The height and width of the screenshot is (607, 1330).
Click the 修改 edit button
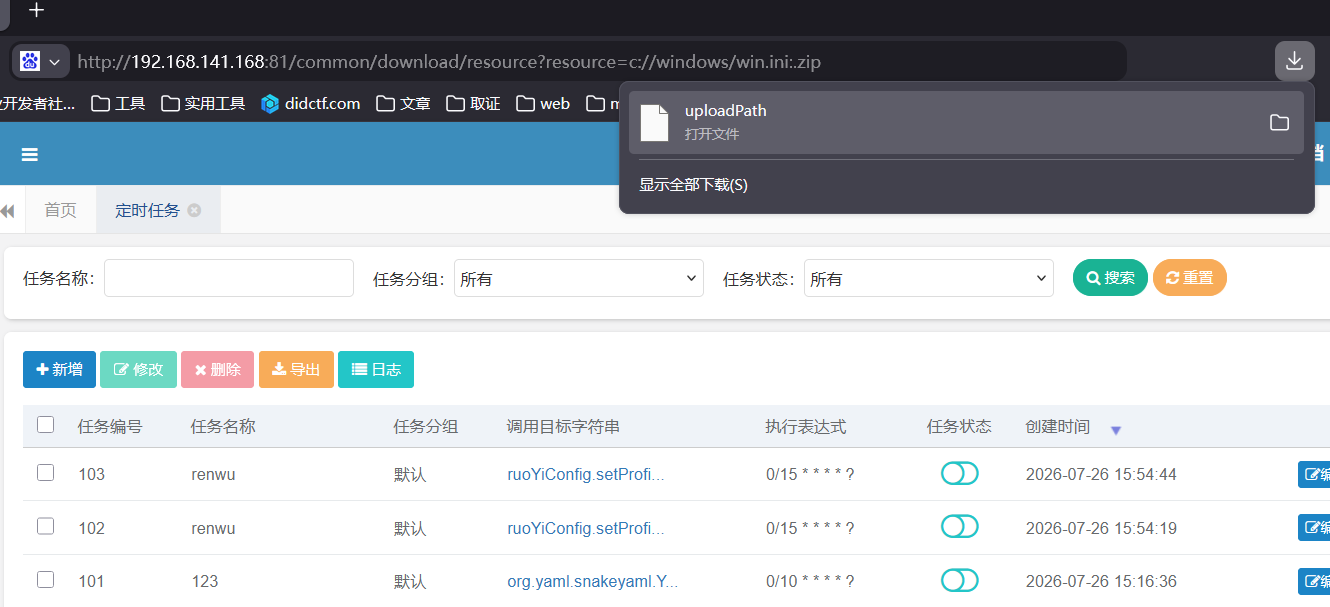click(138, 369)
